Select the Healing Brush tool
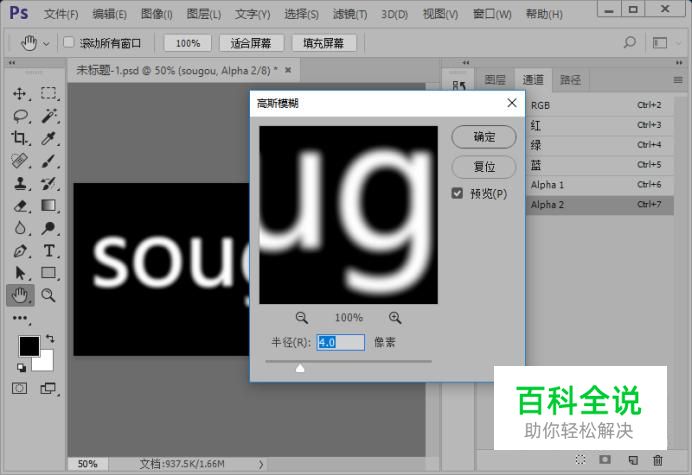692x475 pixels. tap(19, 161)
